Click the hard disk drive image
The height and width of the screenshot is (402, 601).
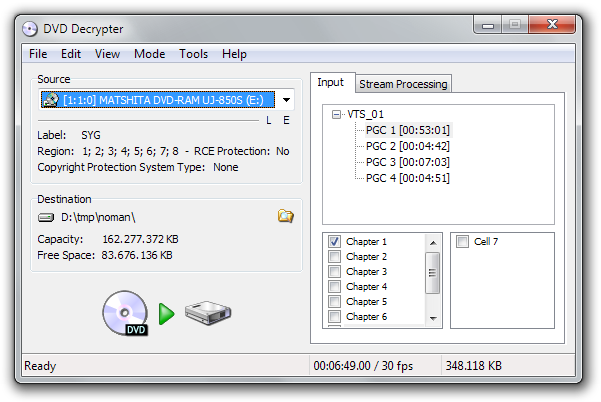208,313
